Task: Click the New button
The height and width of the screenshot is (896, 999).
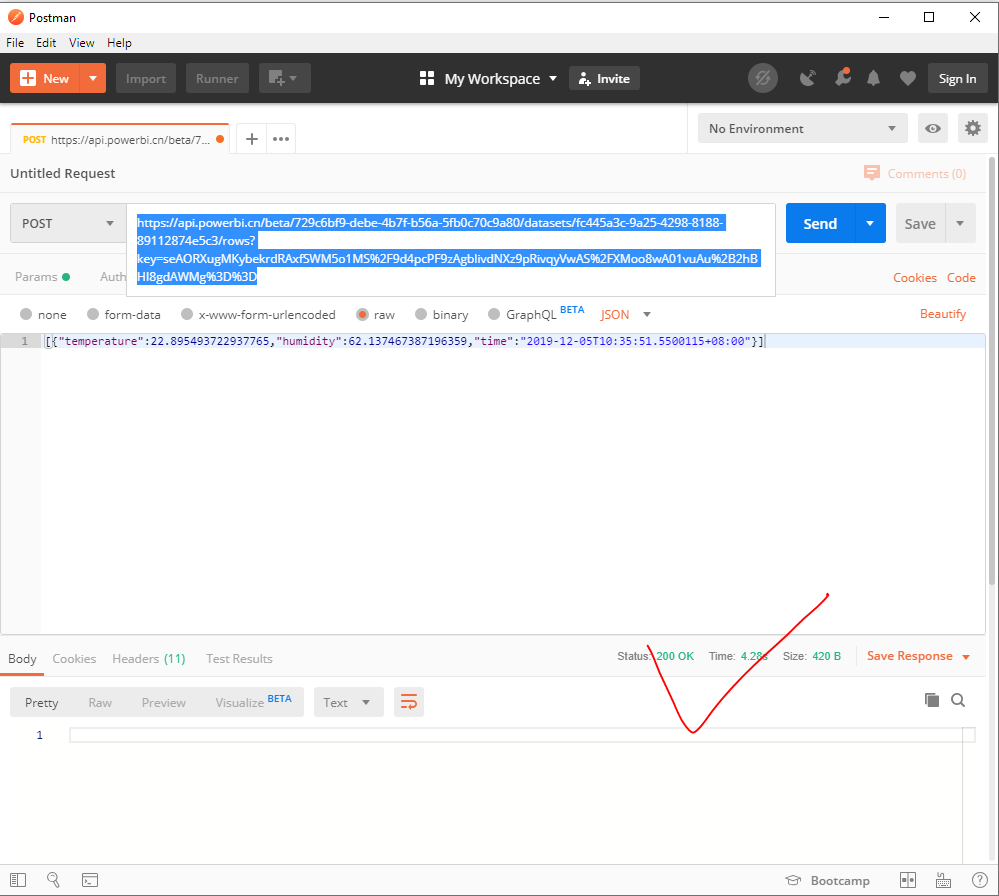Action: tap(45, 78)
